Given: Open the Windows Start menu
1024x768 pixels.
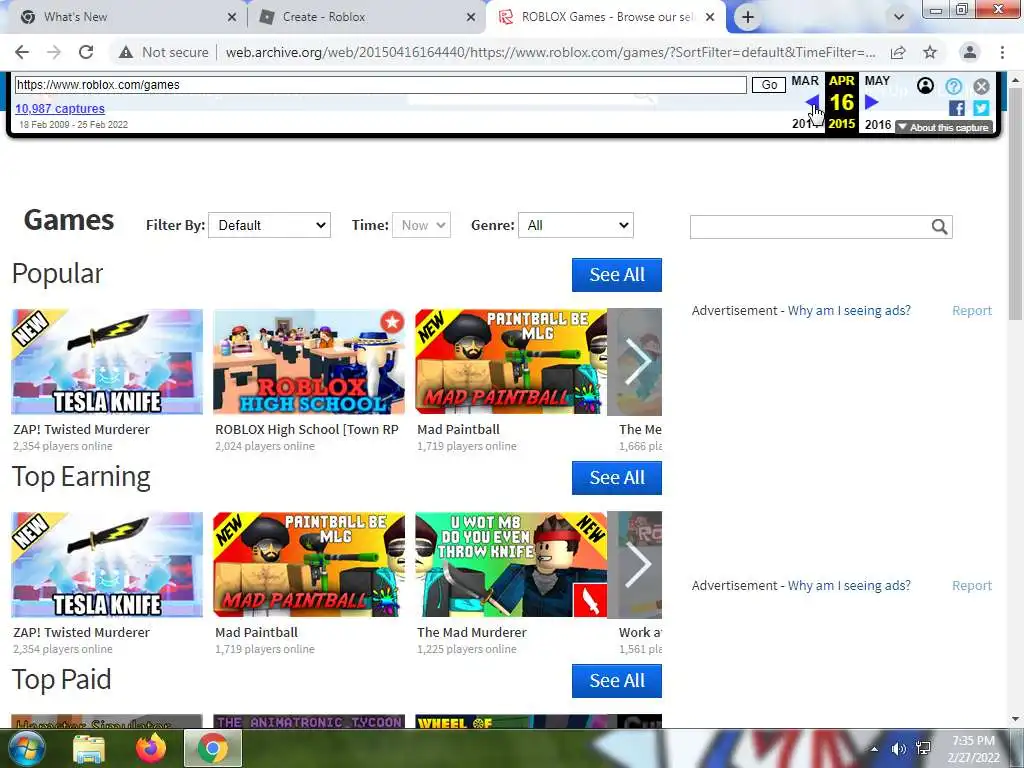Looking at the screenshot, I should (x=25, y=748).
